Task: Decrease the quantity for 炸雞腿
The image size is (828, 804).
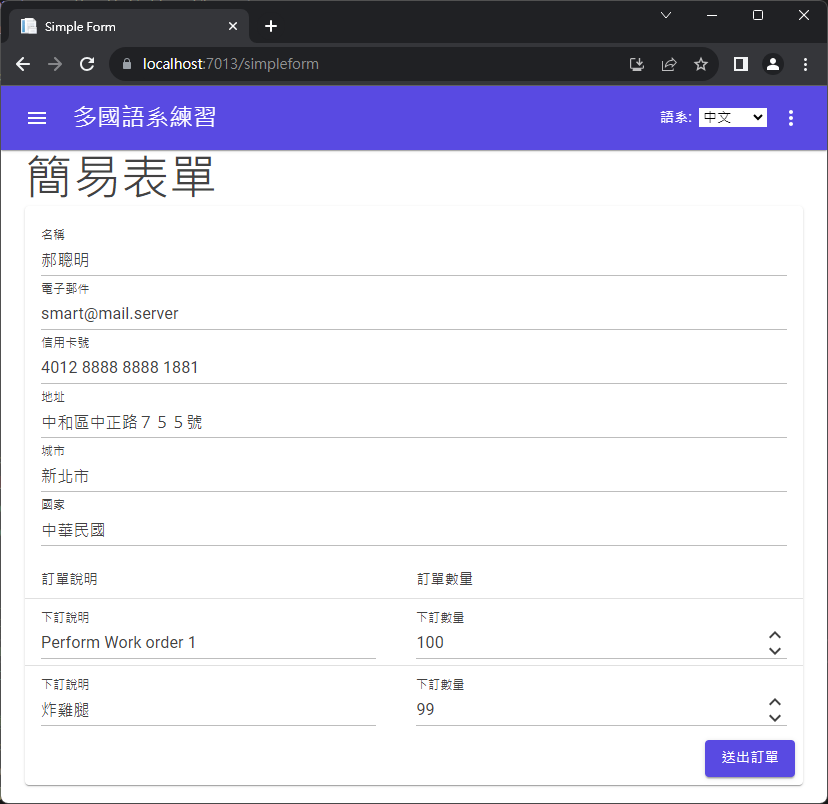Action: click(774, 717)
